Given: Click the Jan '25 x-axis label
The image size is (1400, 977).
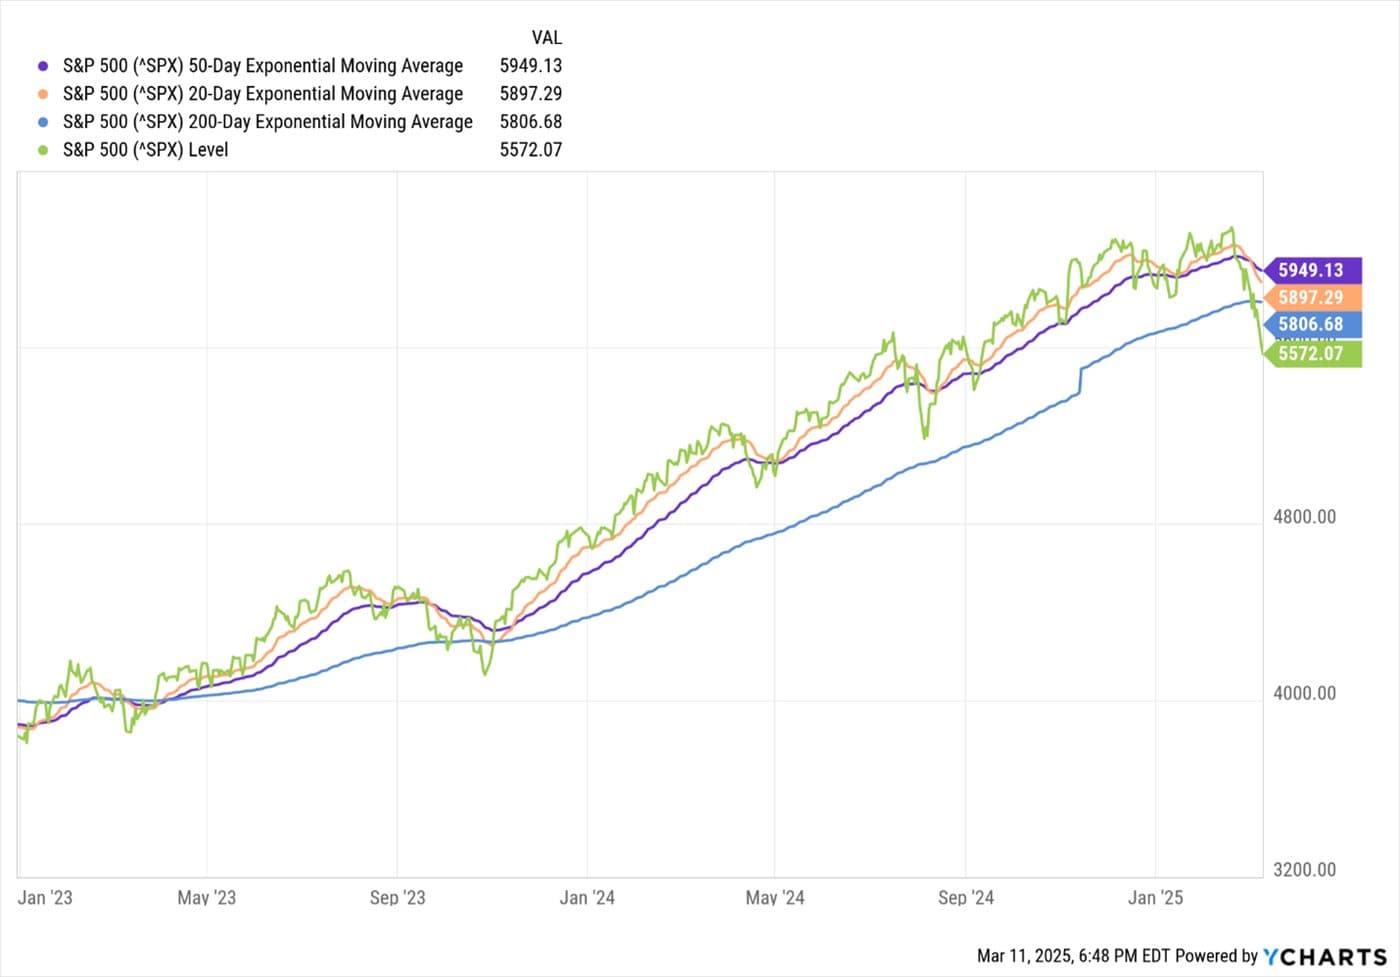Looking at the screenshot, I should (x=1155, y=897).
